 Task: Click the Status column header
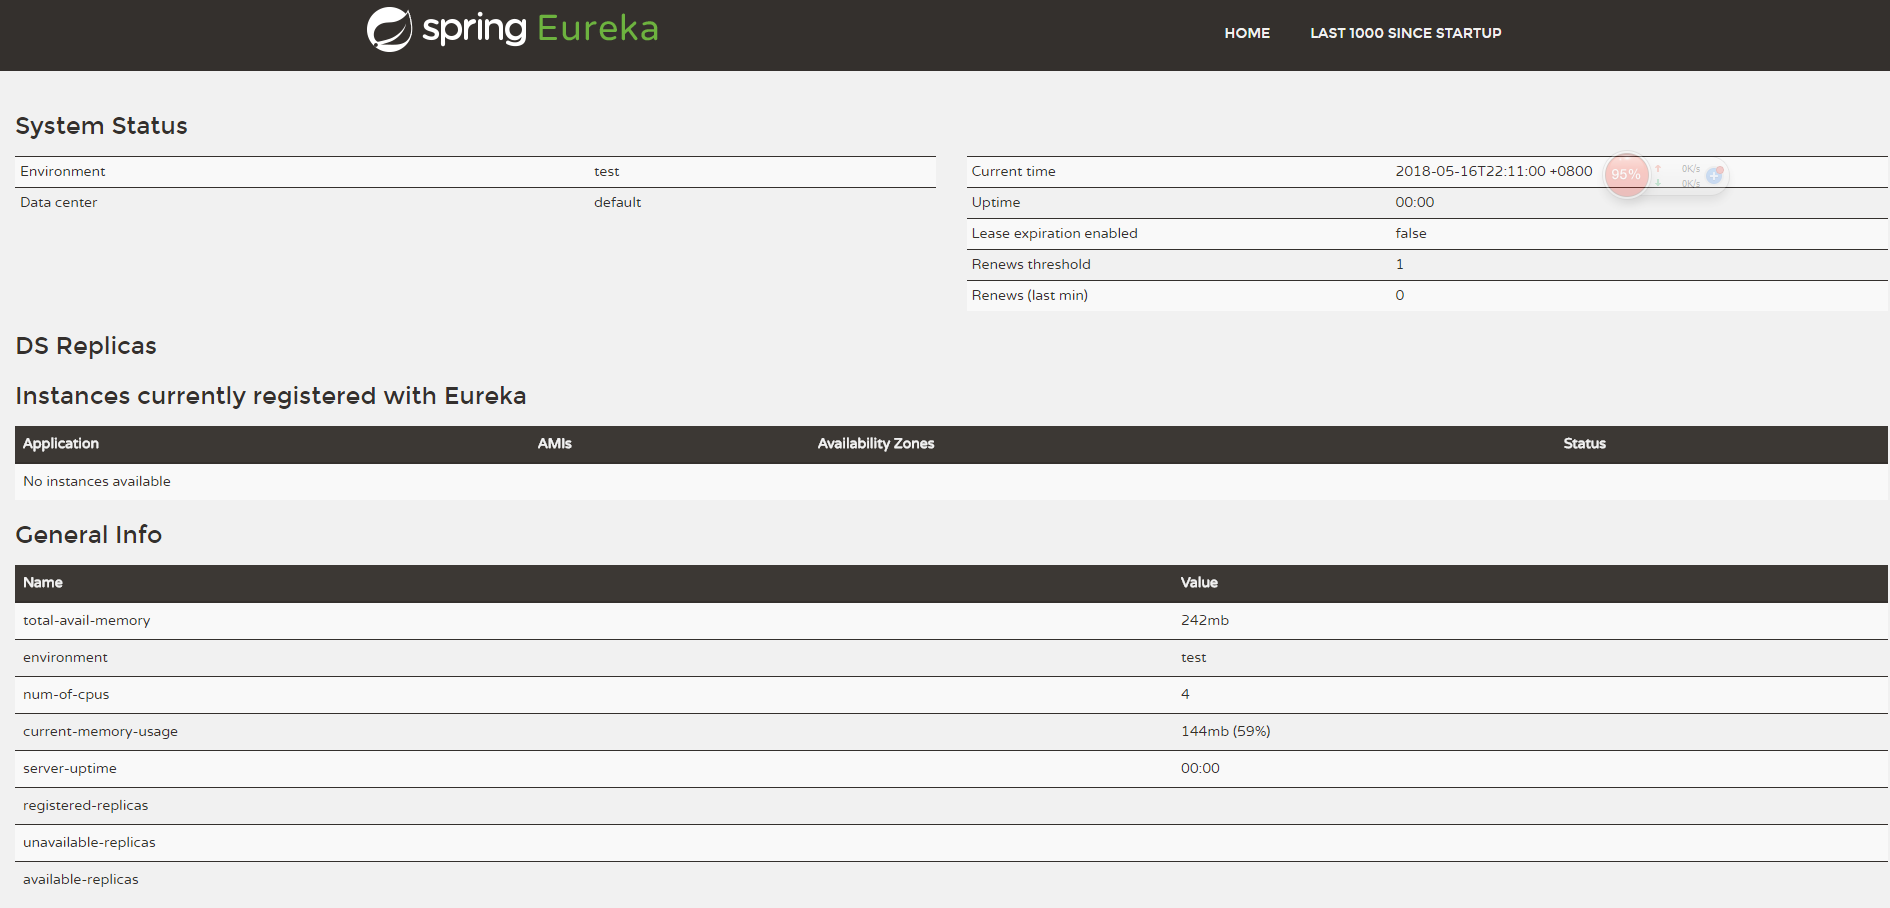pyautogui.click(x=1584, y=444)
